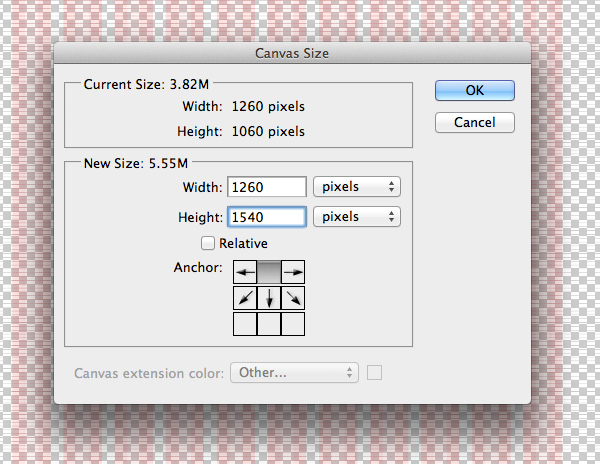Viewport: 600px width, 464px height.
Task: Click the top-left anchor arrow cell
Action: pyautogui.click(x=245, y=272)
